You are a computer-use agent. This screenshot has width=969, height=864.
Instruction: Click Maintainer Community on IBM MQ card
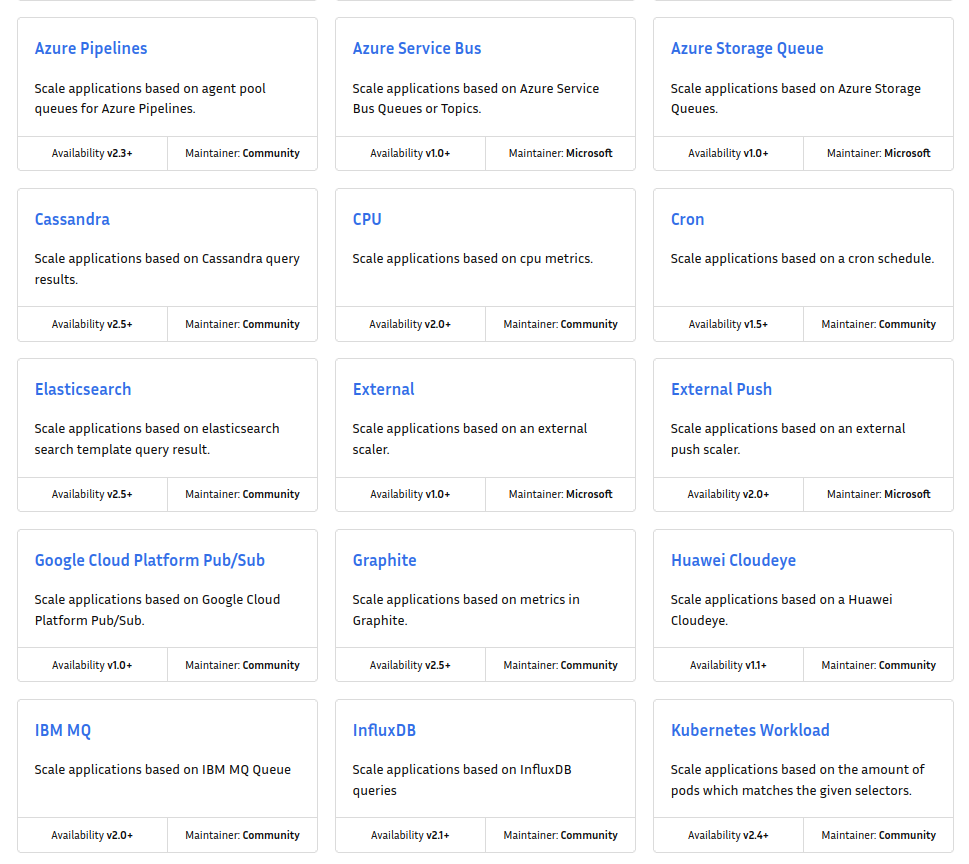click(242, 835)
